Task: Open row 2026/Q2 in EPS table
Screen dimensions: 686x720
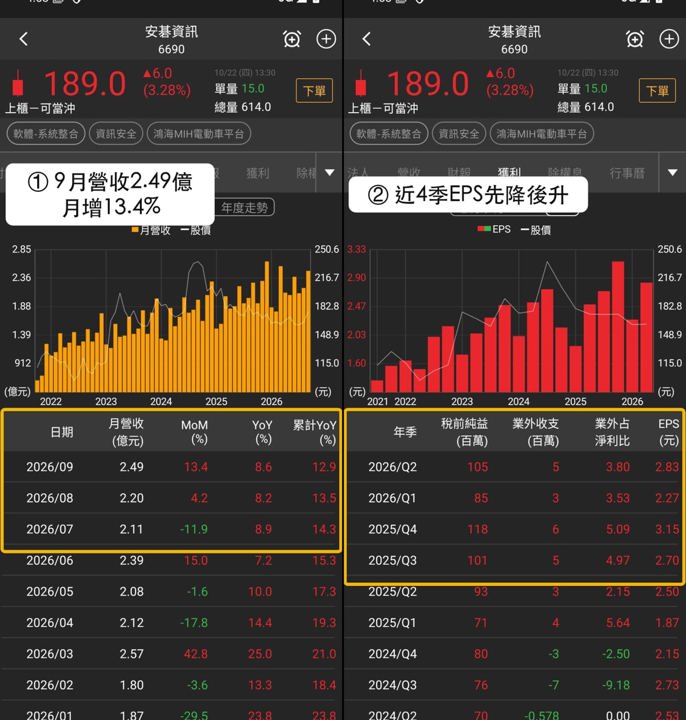Action: point(514,467)
